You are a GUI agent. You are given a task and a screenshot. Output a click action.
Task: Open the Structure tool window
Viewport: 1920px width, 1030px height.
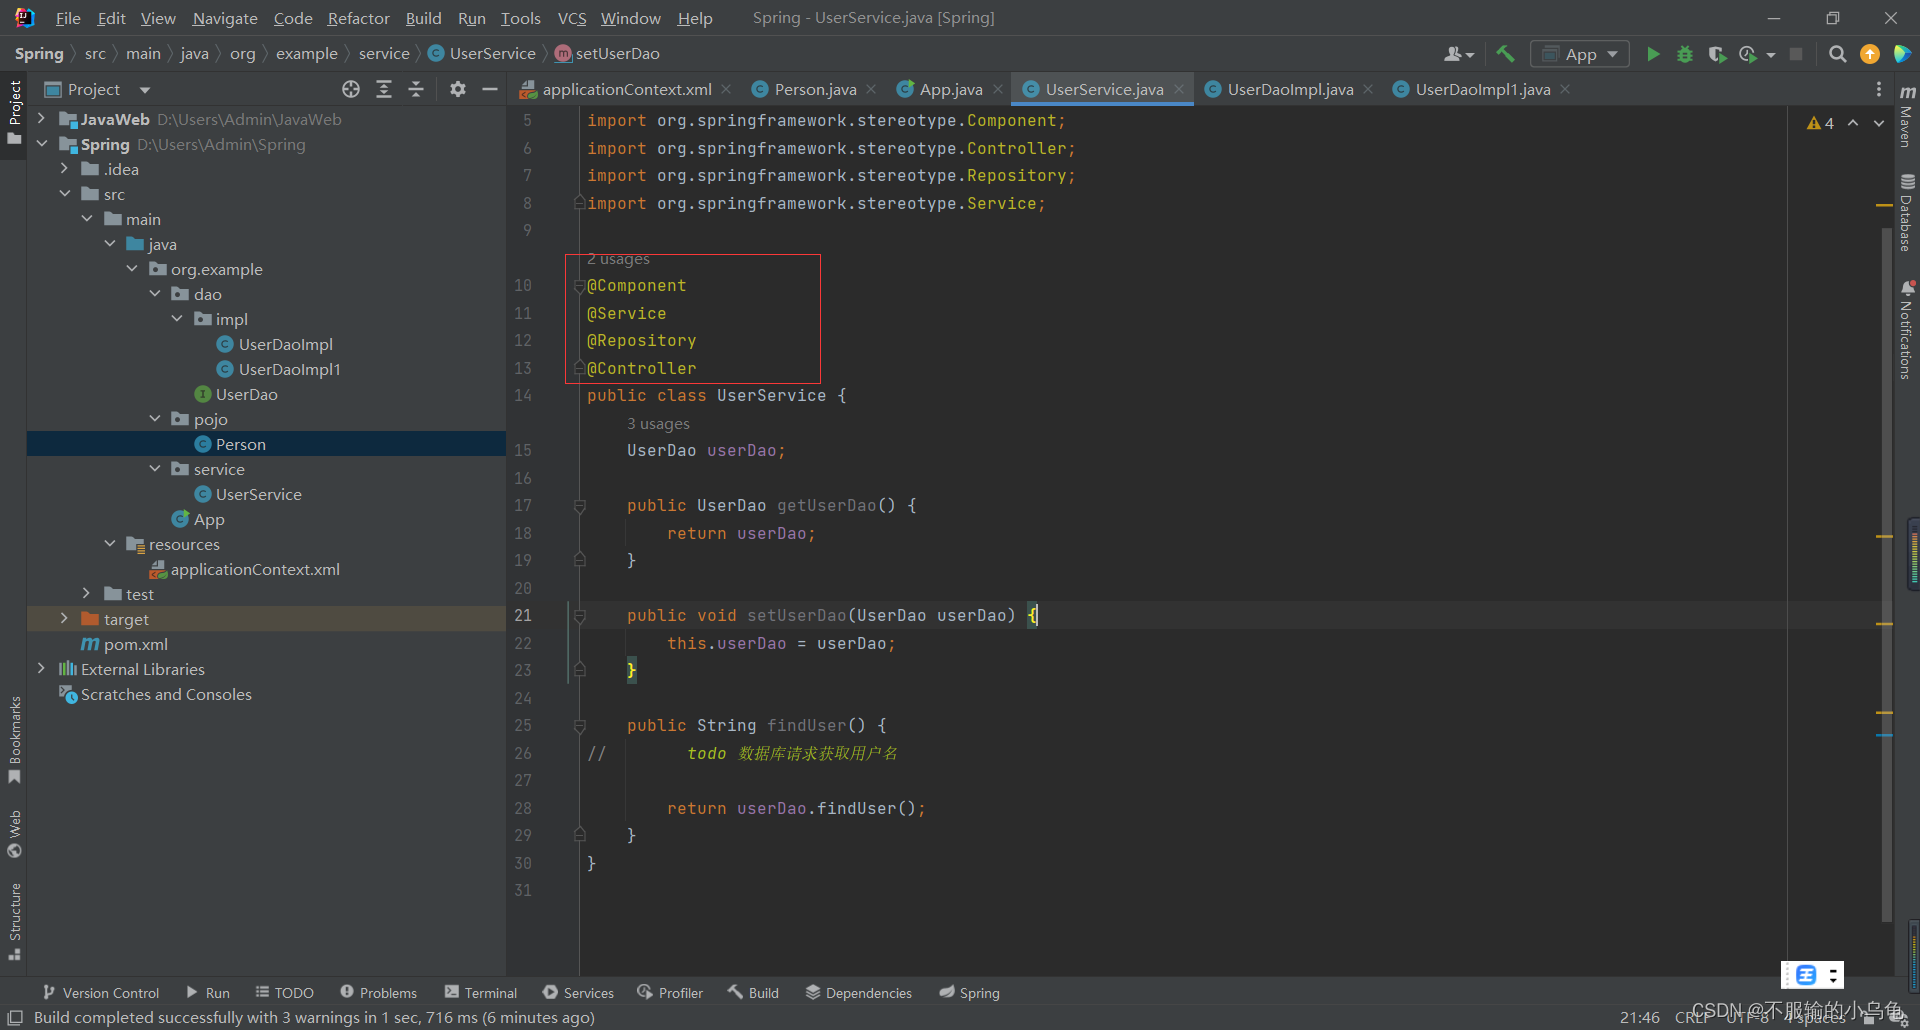pyautogui.click(x=14, y=921)
